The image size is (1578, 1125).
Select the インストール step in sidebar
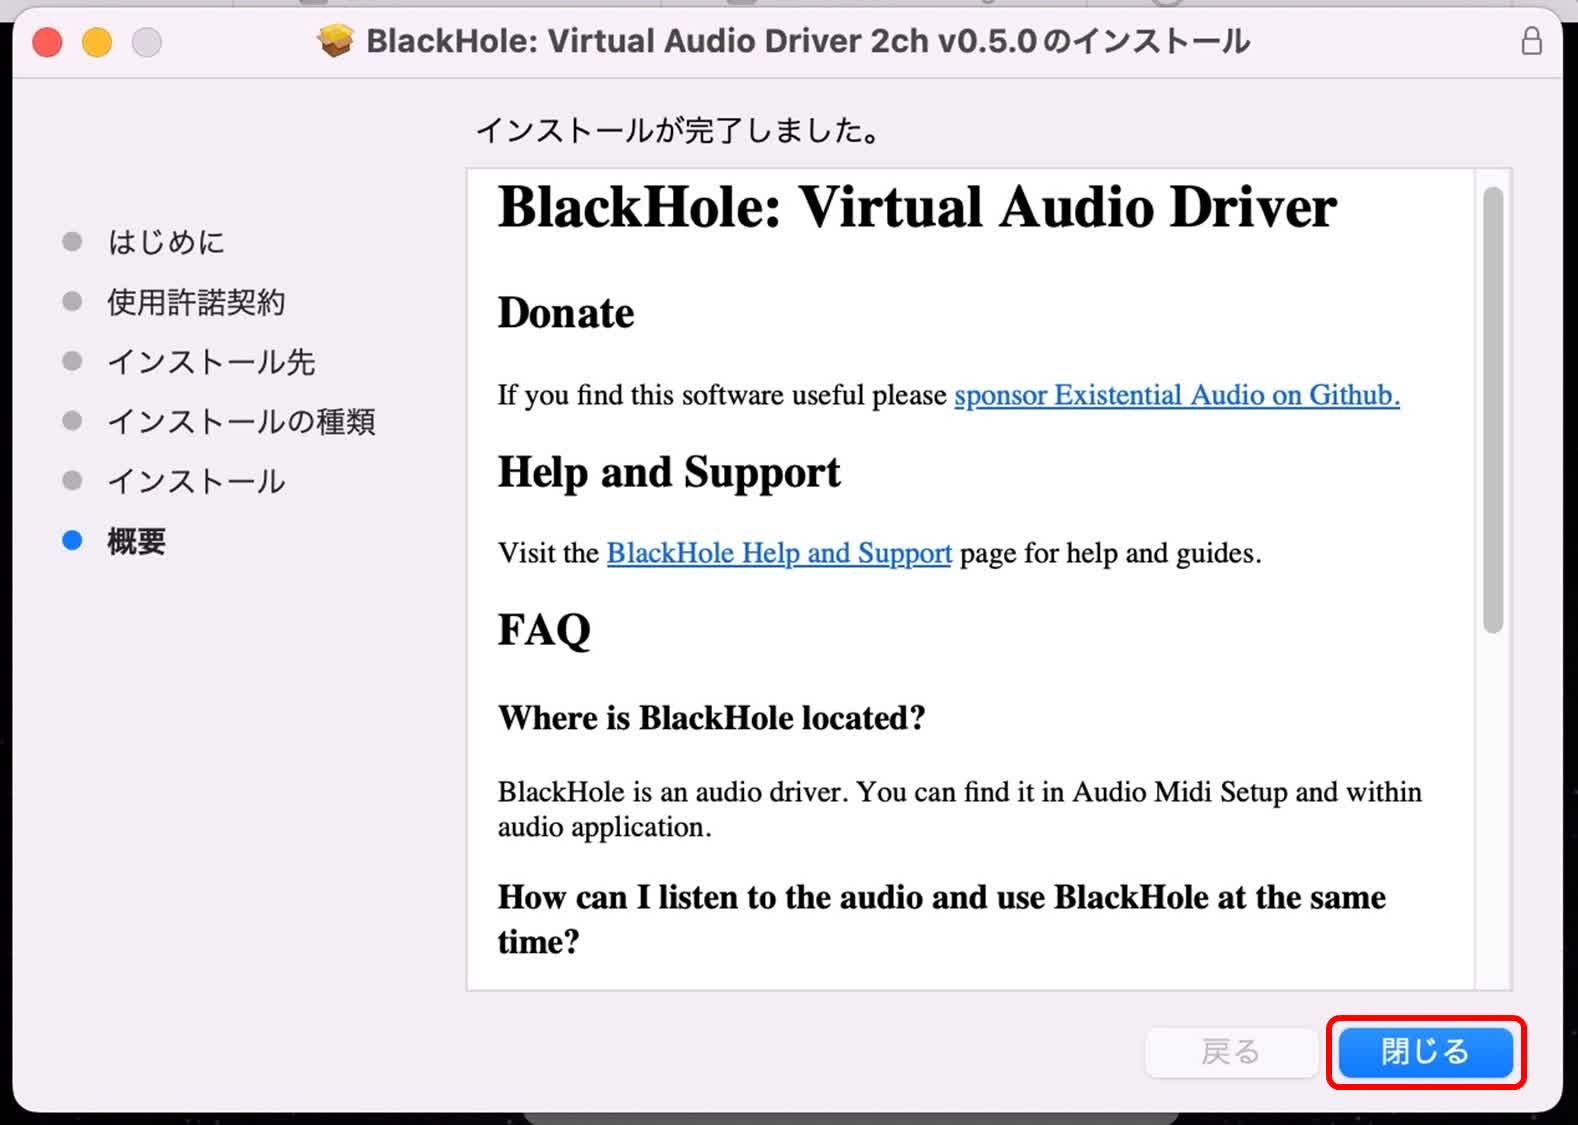(x=196, y=482)
